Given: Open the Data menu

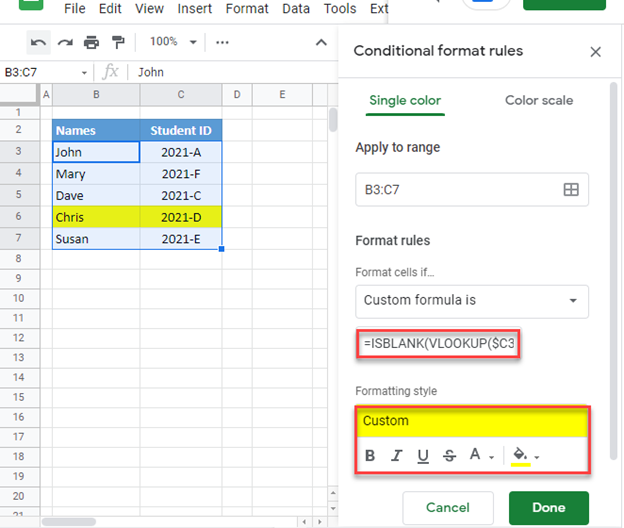Looking at the screenshot, I should coord(296,8).
